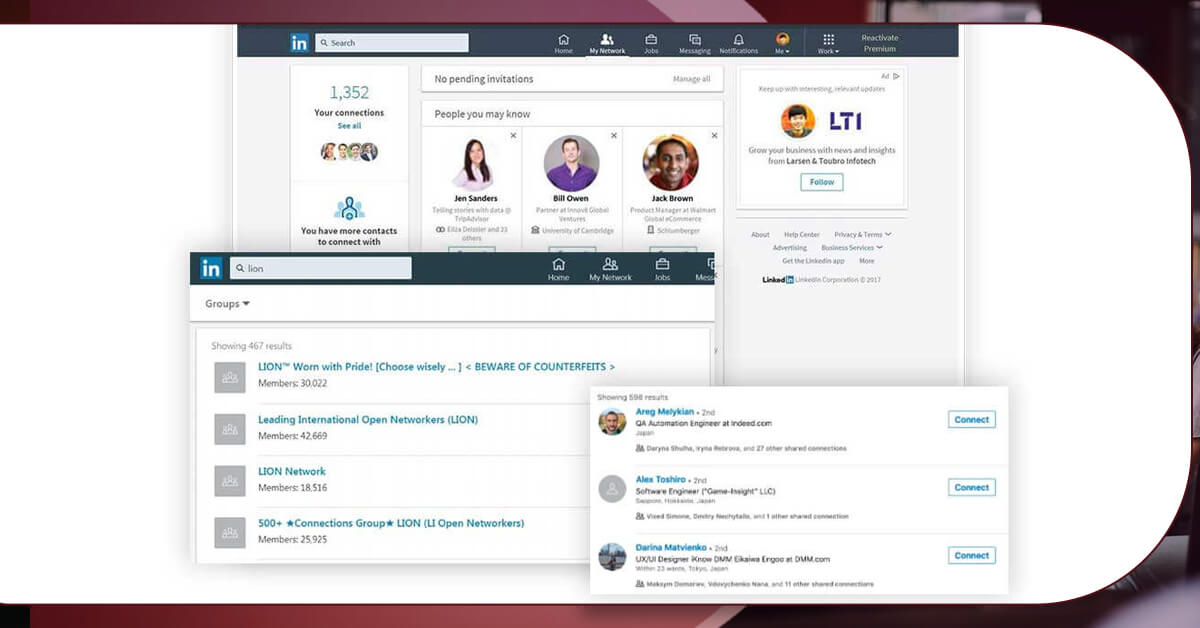Click the search field containing 'lion'
Viewport: 1200px width, 628px height.
pos(321,268)
